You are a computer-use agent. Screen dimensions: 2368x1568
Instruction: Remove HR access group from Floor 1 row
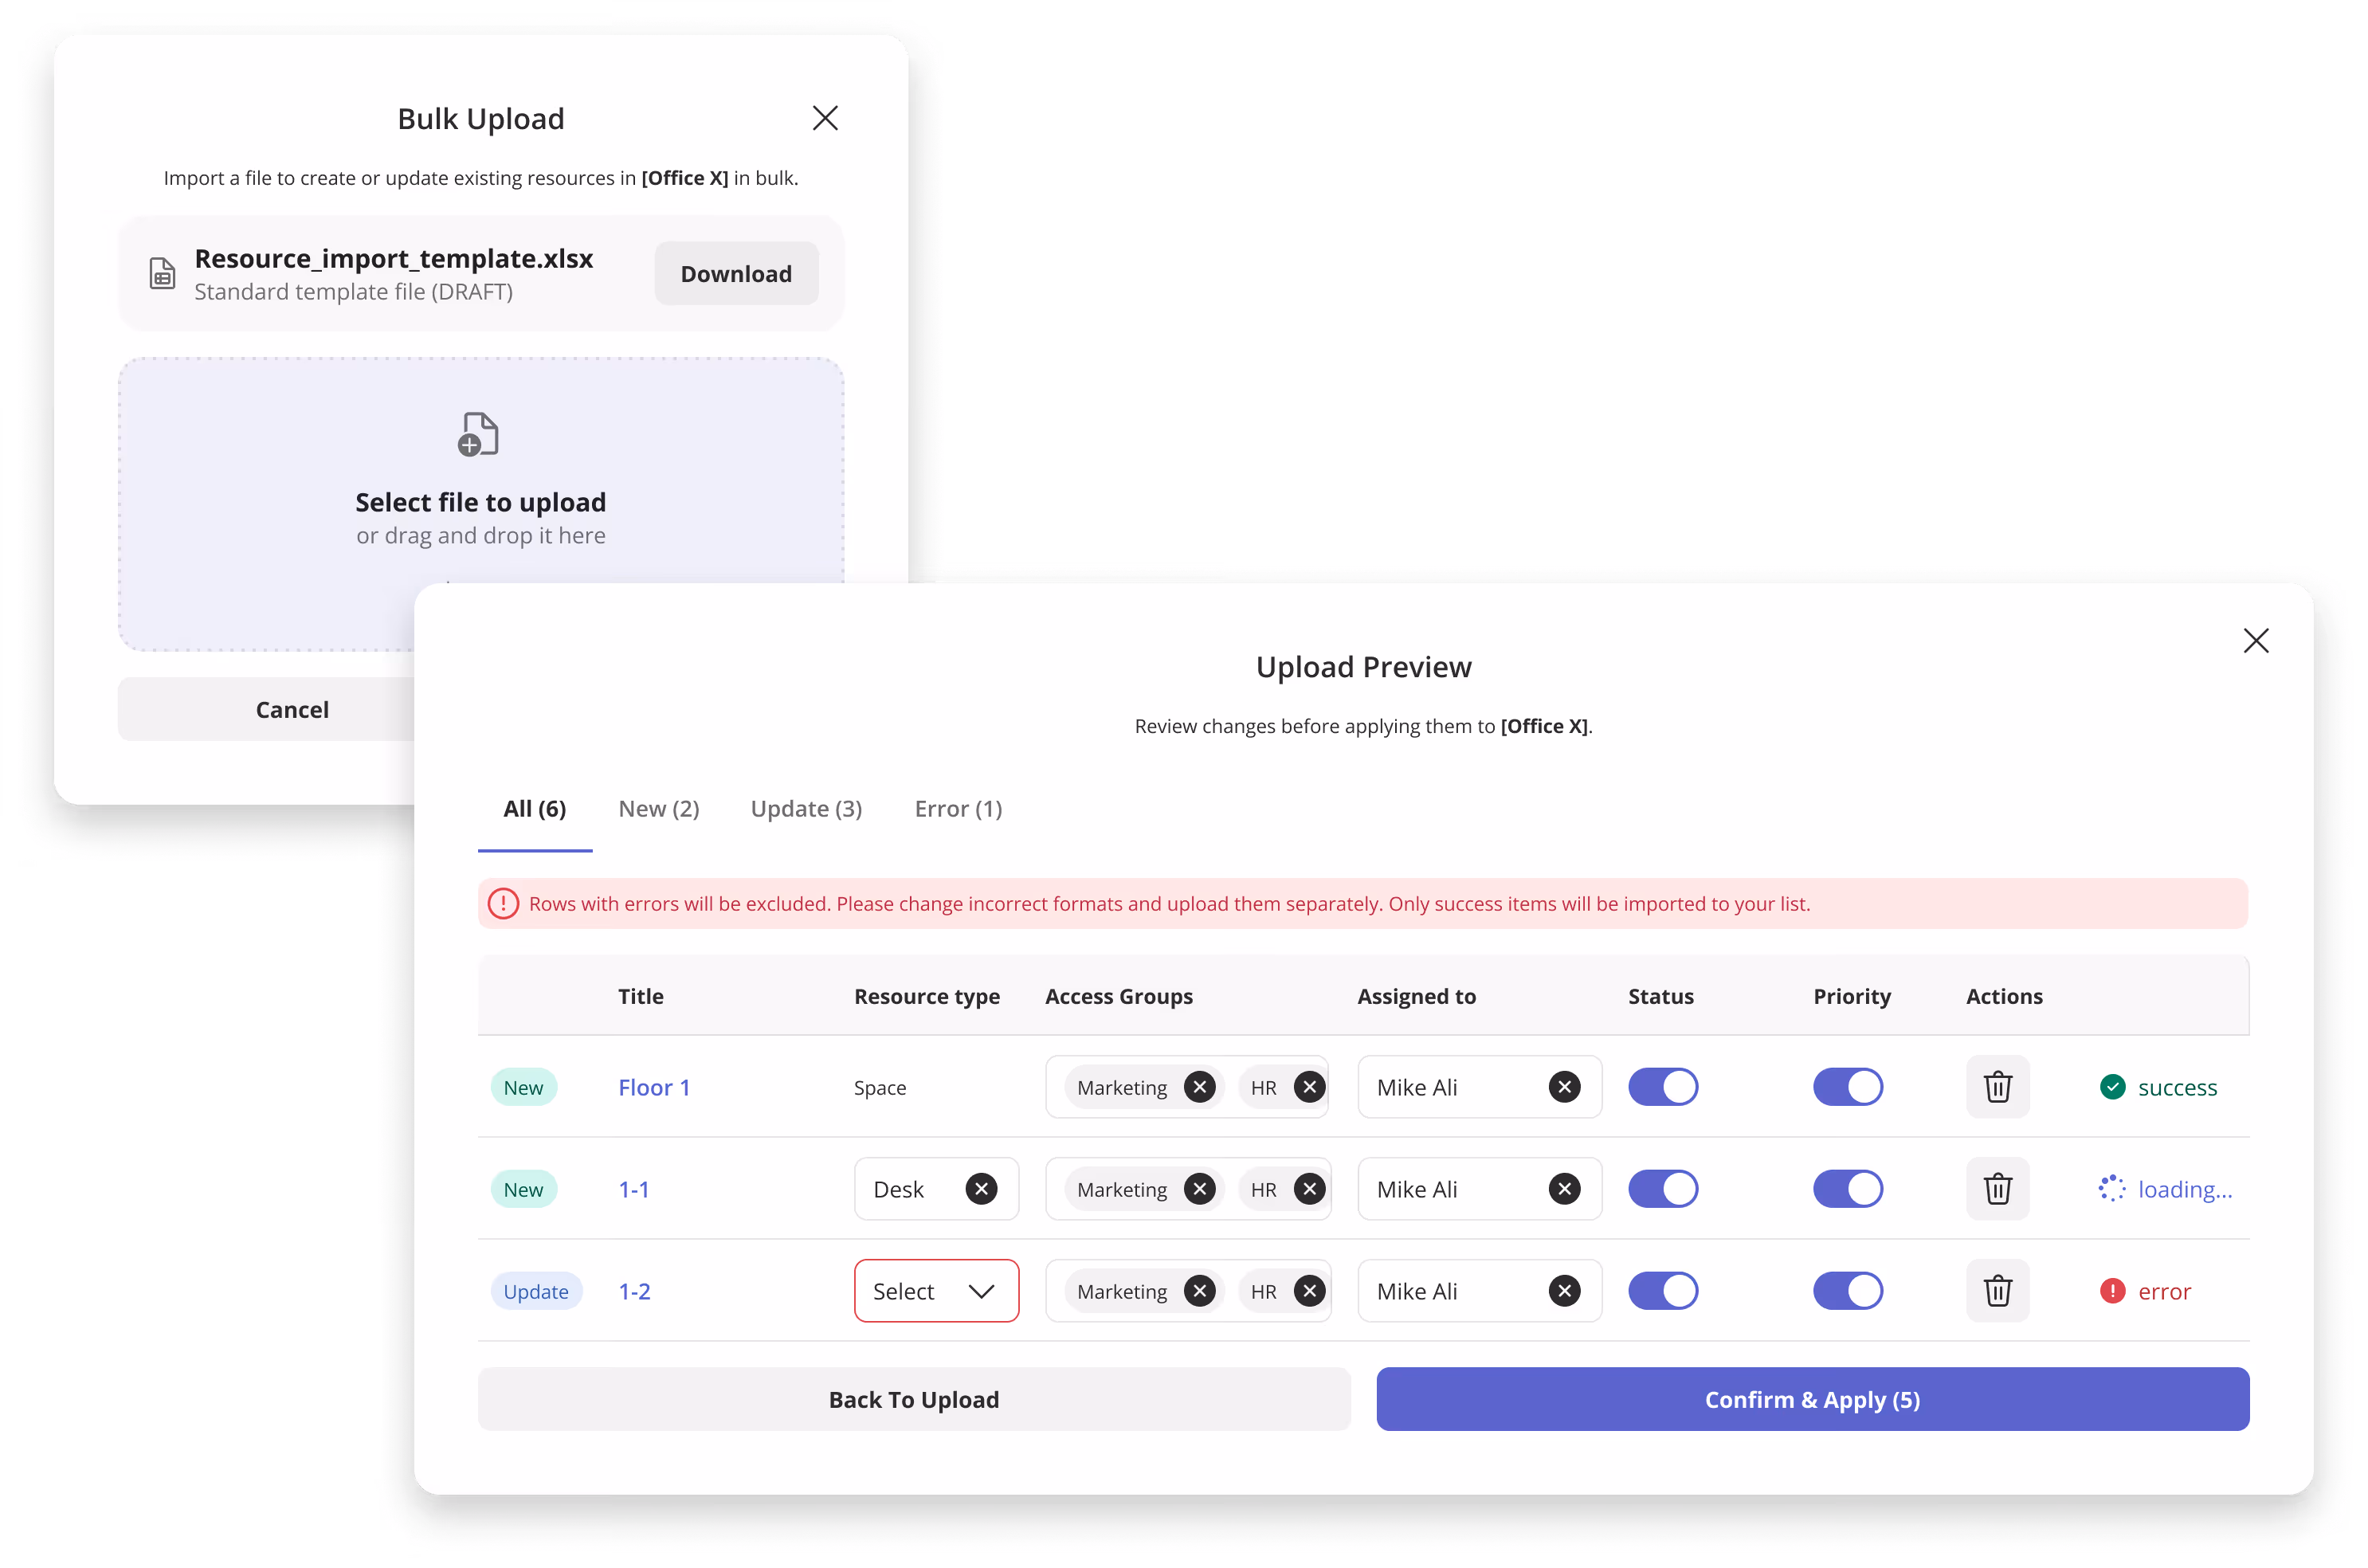[1309, 1087]
